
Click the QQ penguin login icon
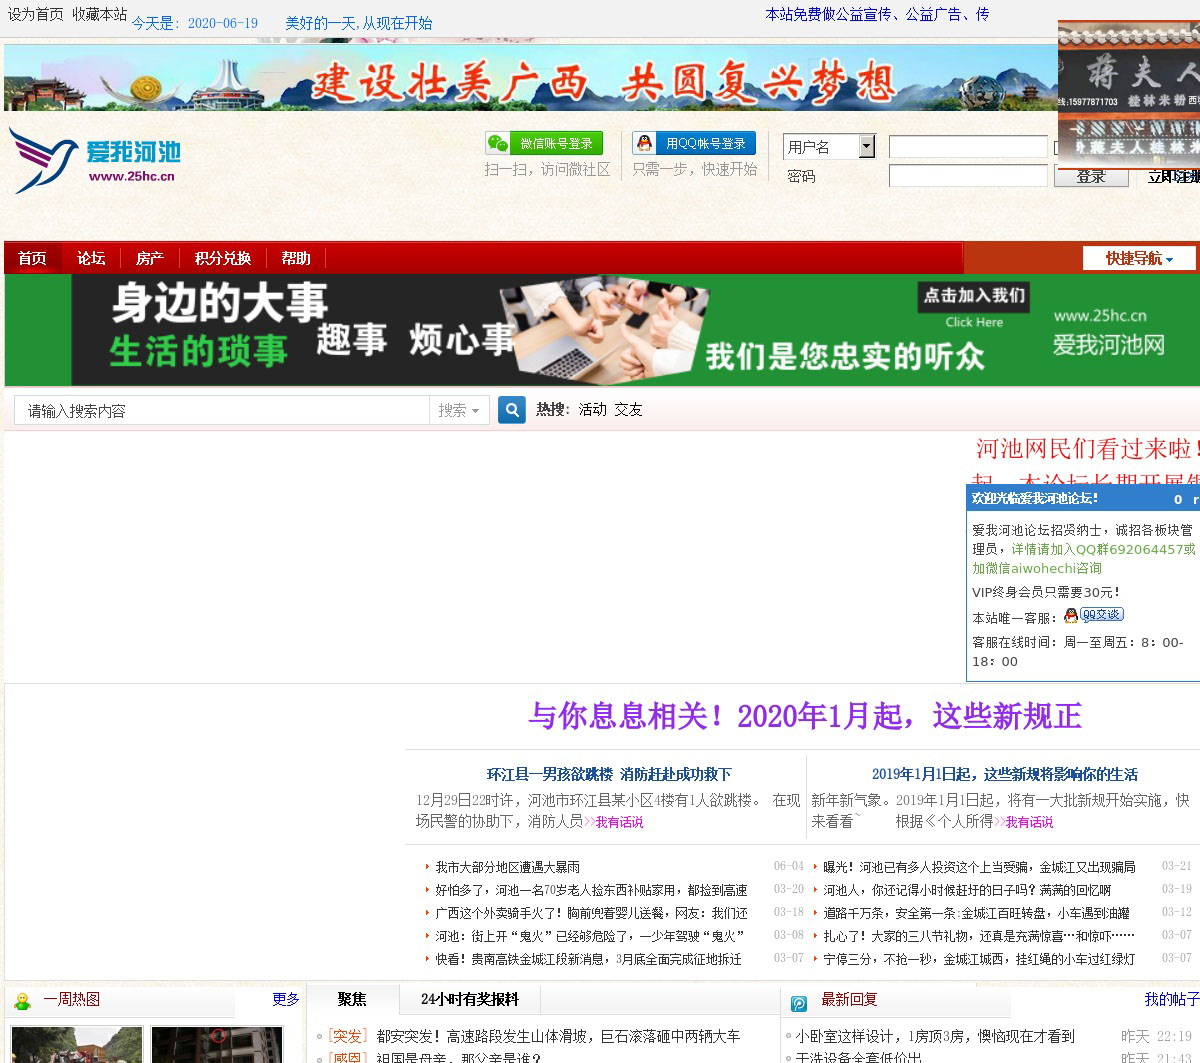tap(645, 144)
